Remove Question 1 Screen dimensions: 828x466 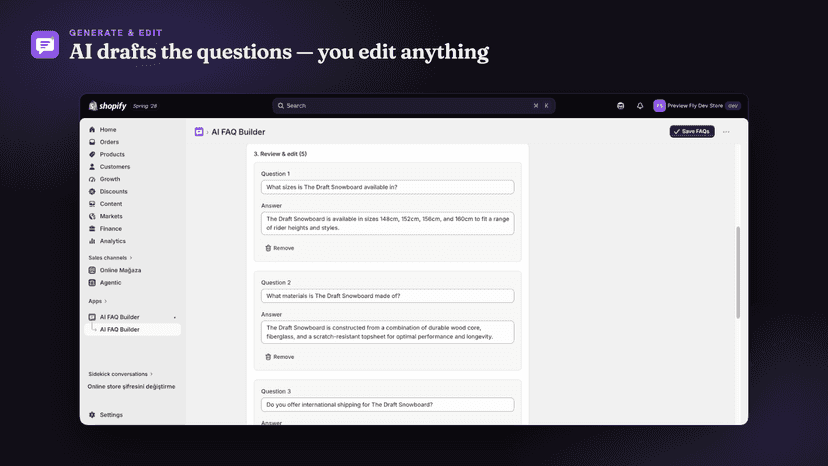point(279,248)
